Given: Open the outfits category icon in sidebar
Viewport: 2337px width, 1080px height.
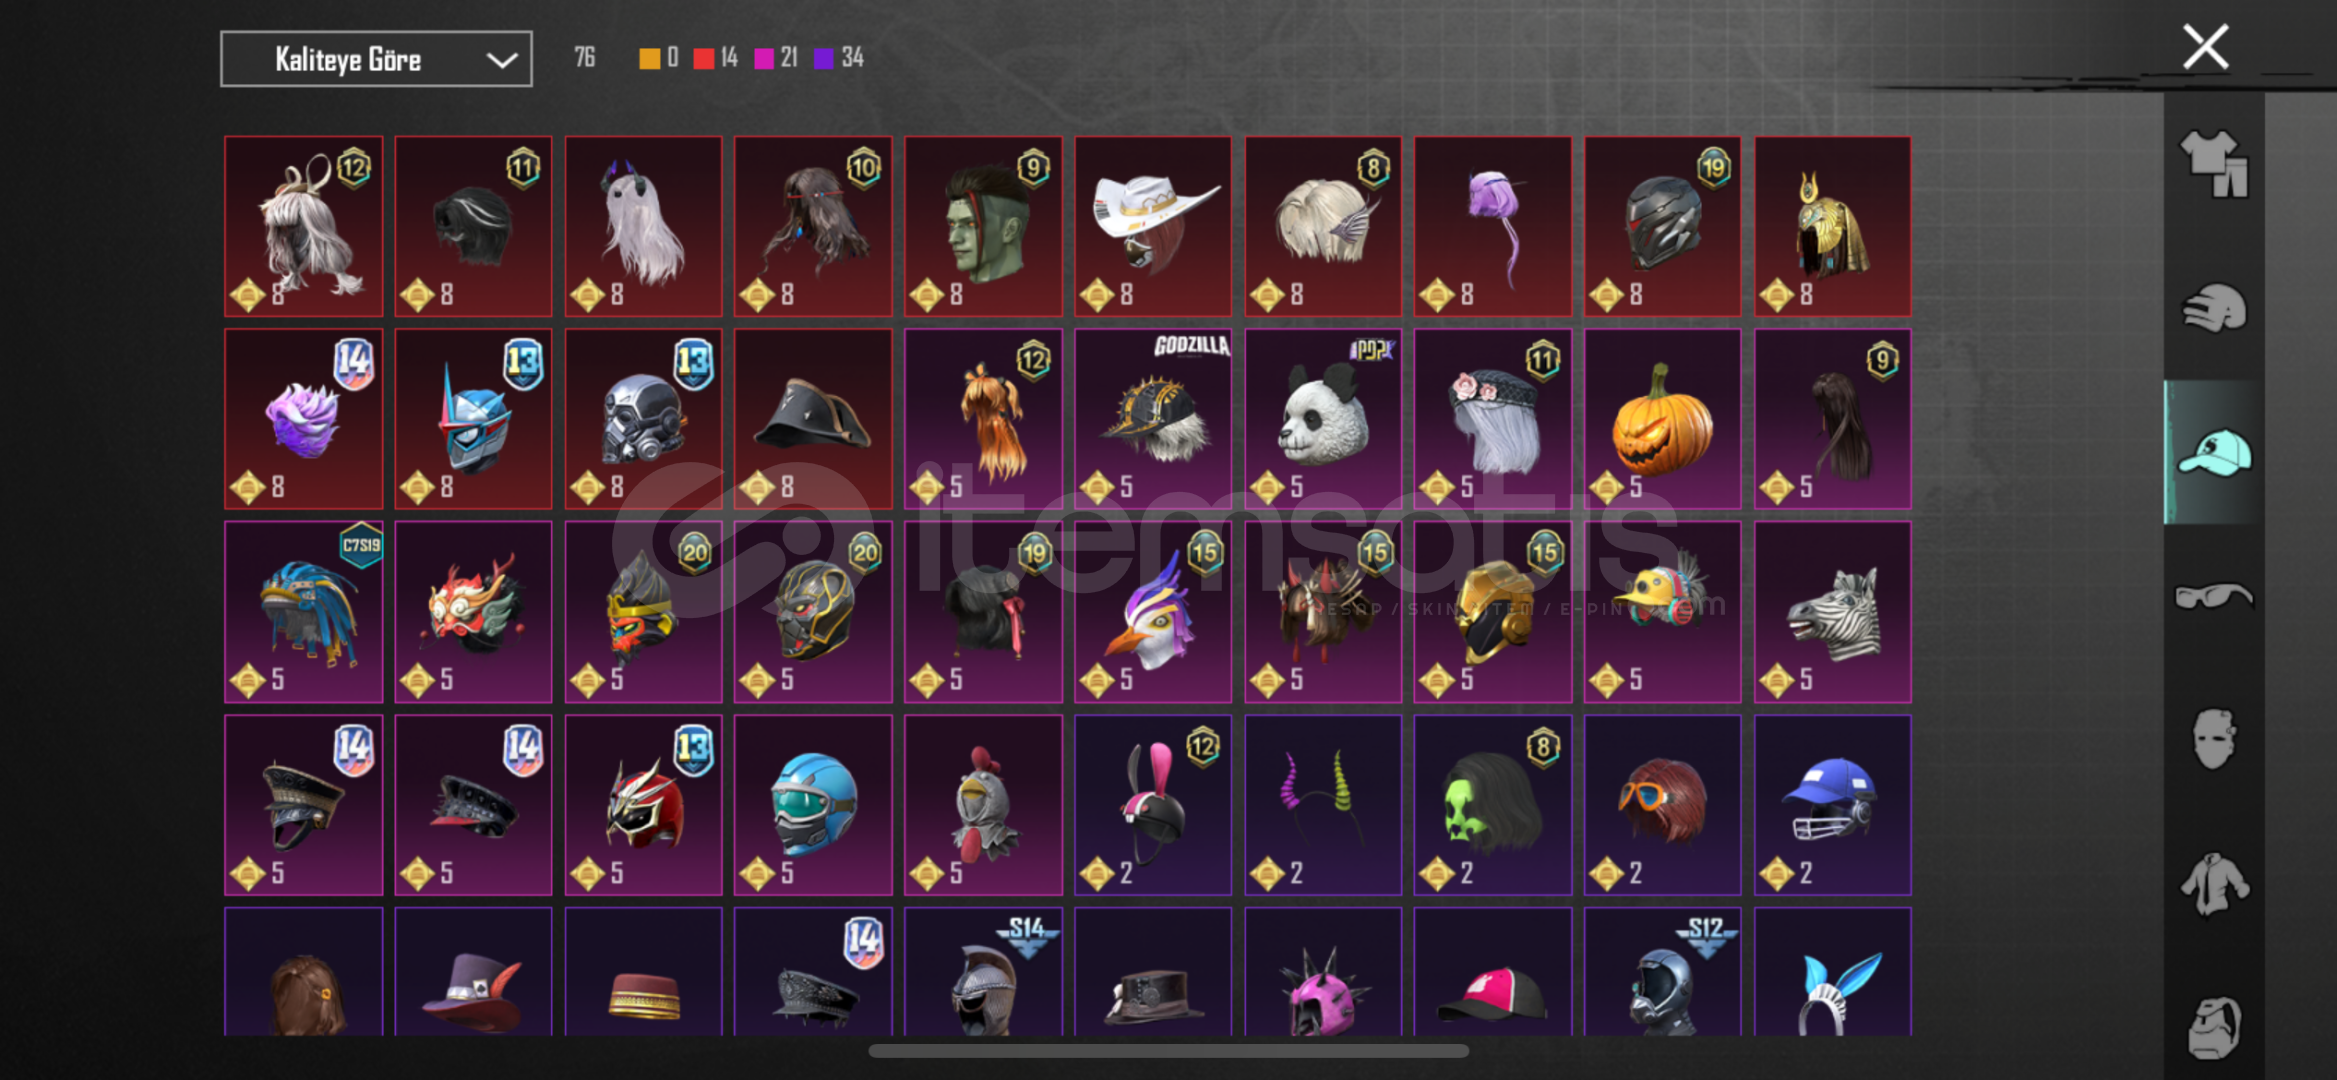Looking at the screenshot, I should click(x=2214, y=164).
